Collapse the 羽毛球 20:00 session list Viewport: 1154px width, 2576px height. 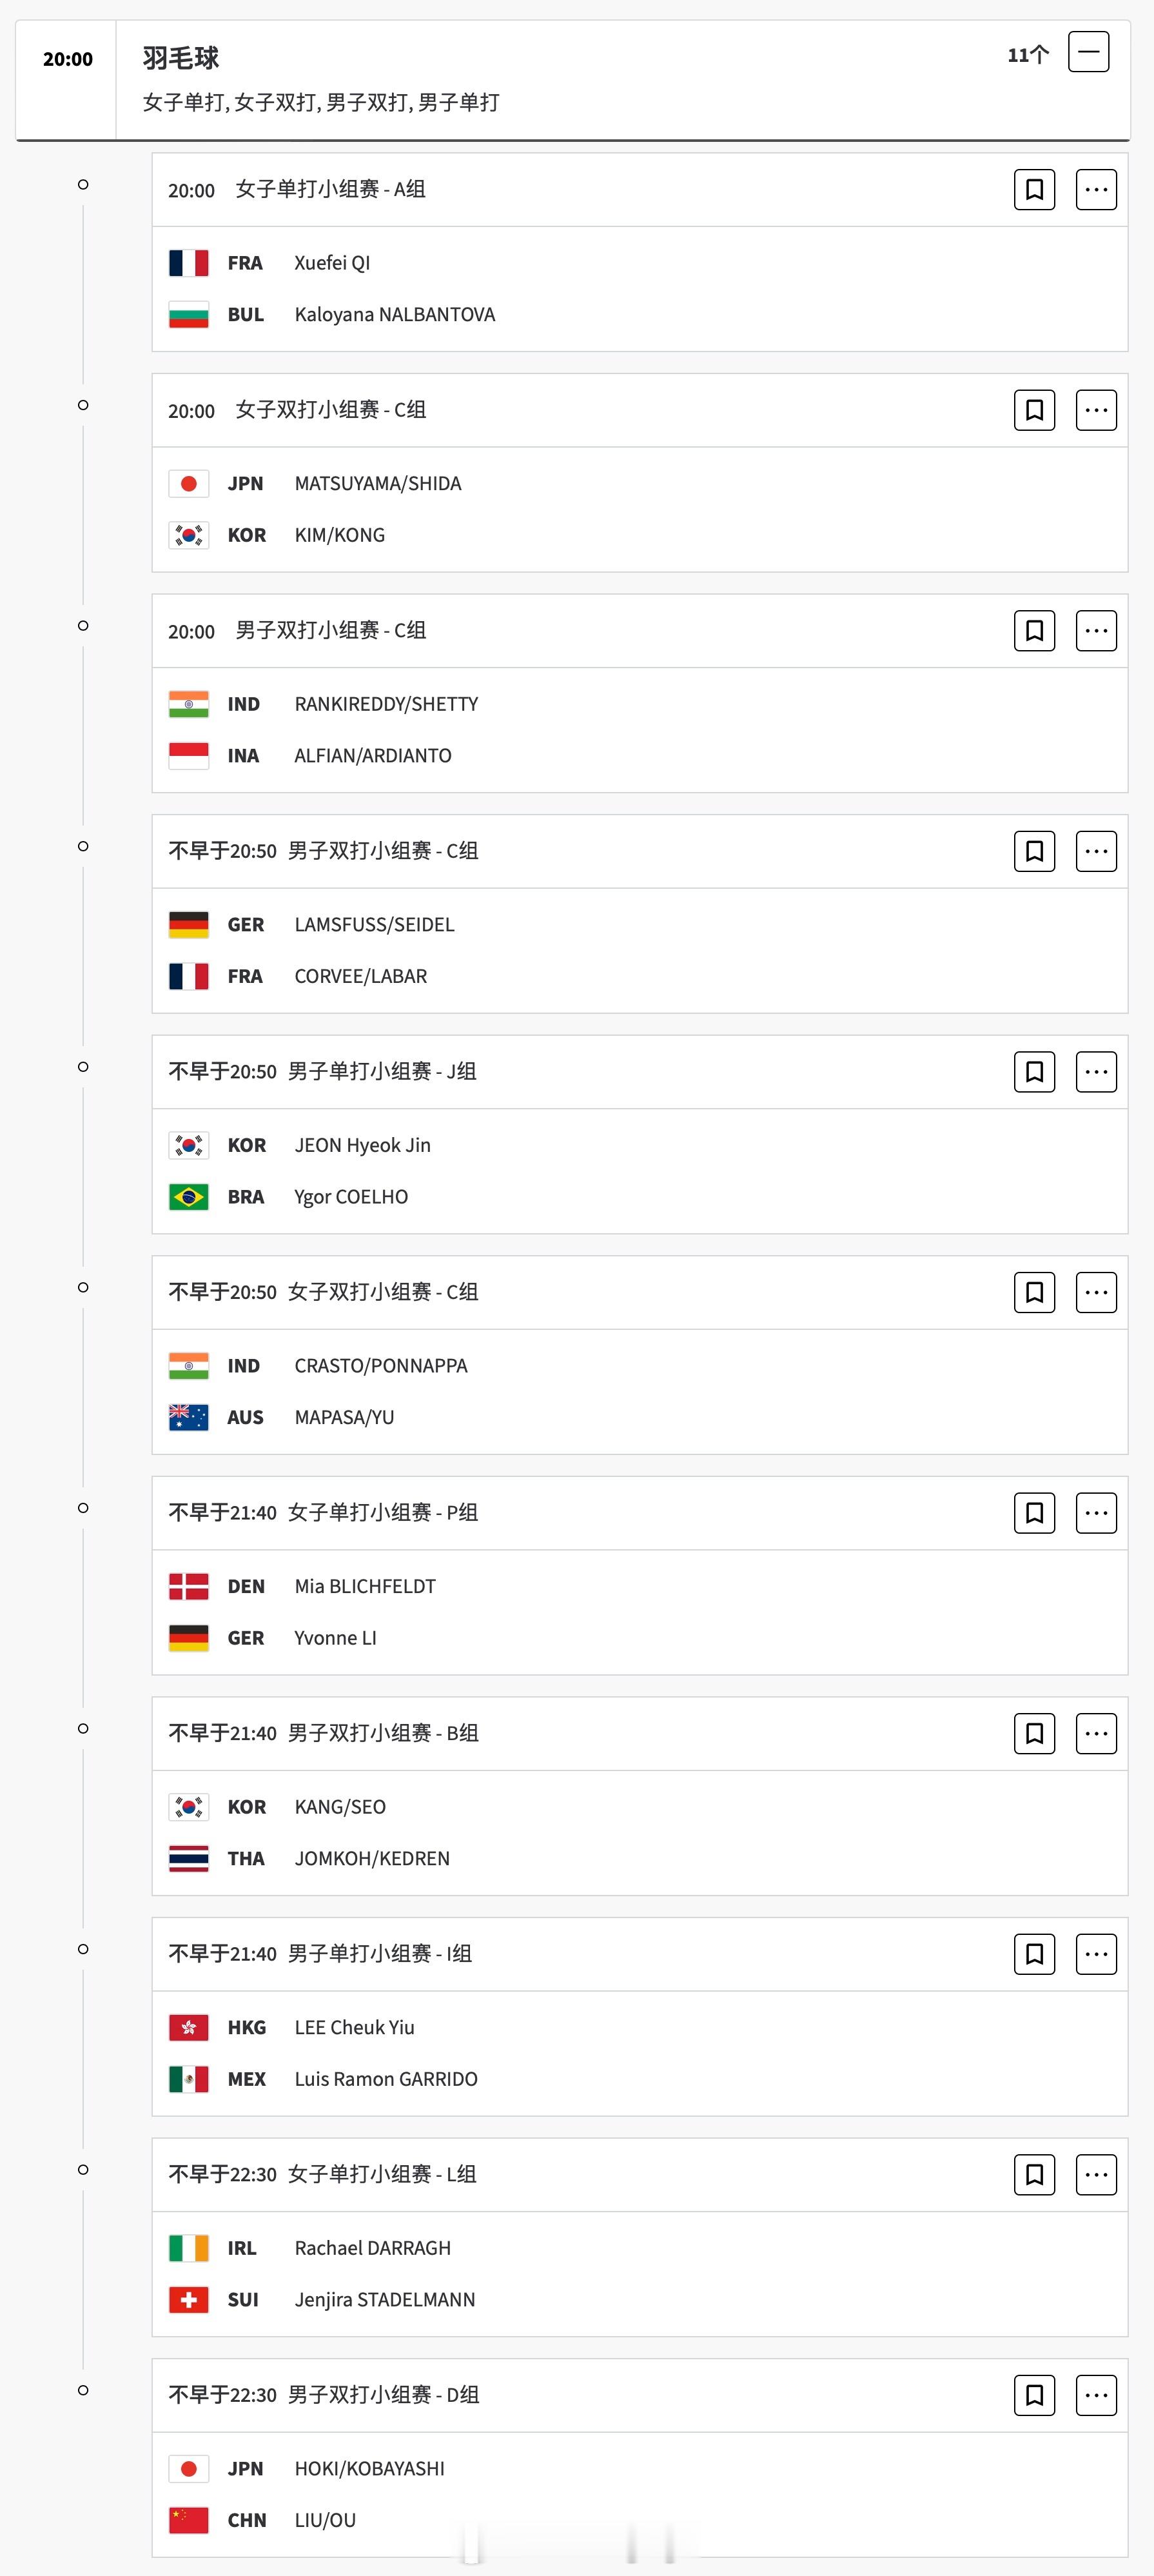(x=1088, y=52)
